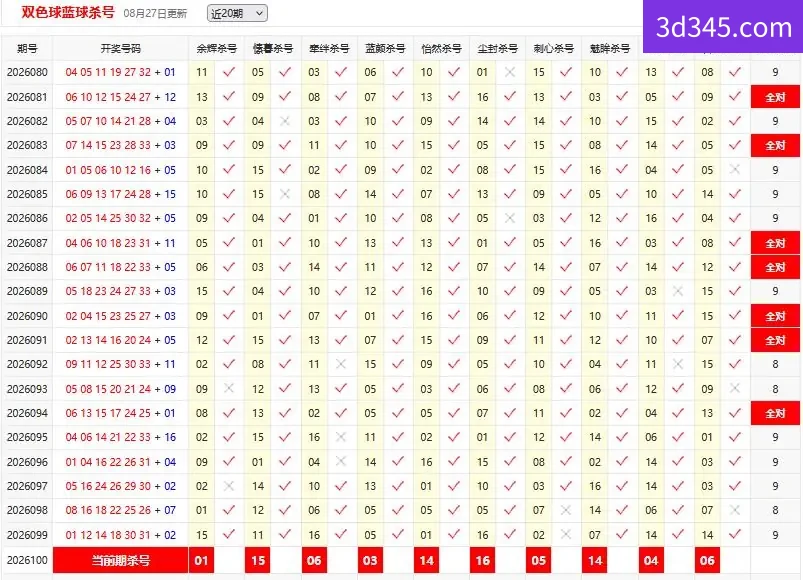Screen dimensions: 803x580
Task: Click the red 当前期杀号 label bar
Action: coord(120,560)
